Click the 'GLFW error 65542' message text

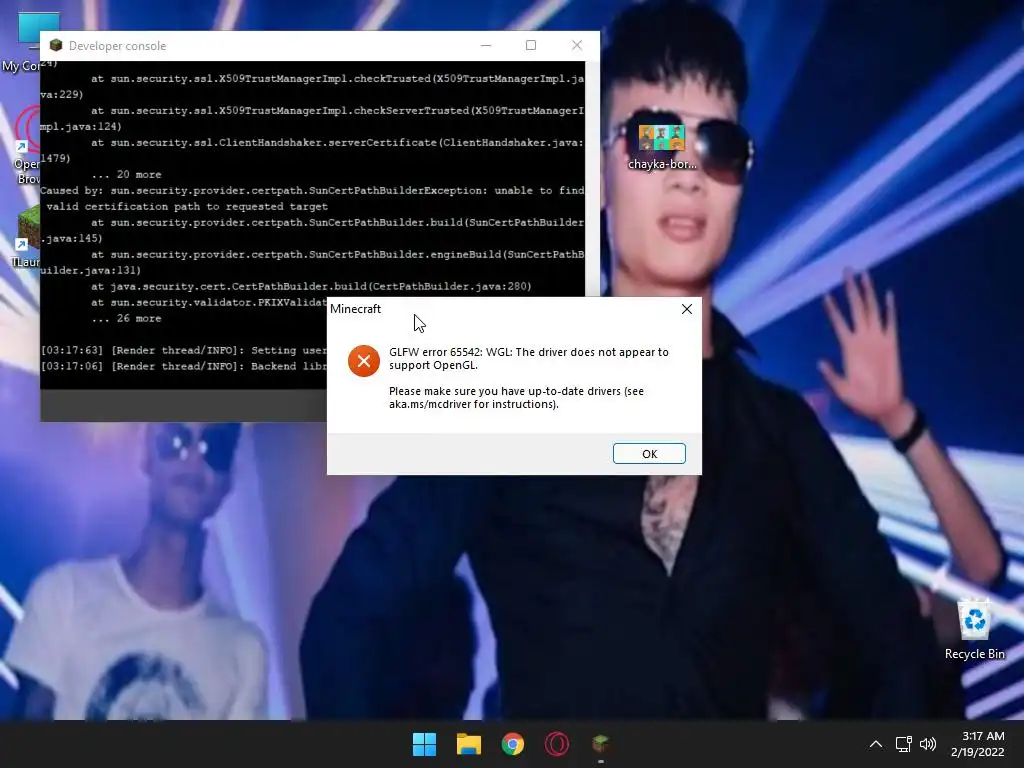point(529,359)
